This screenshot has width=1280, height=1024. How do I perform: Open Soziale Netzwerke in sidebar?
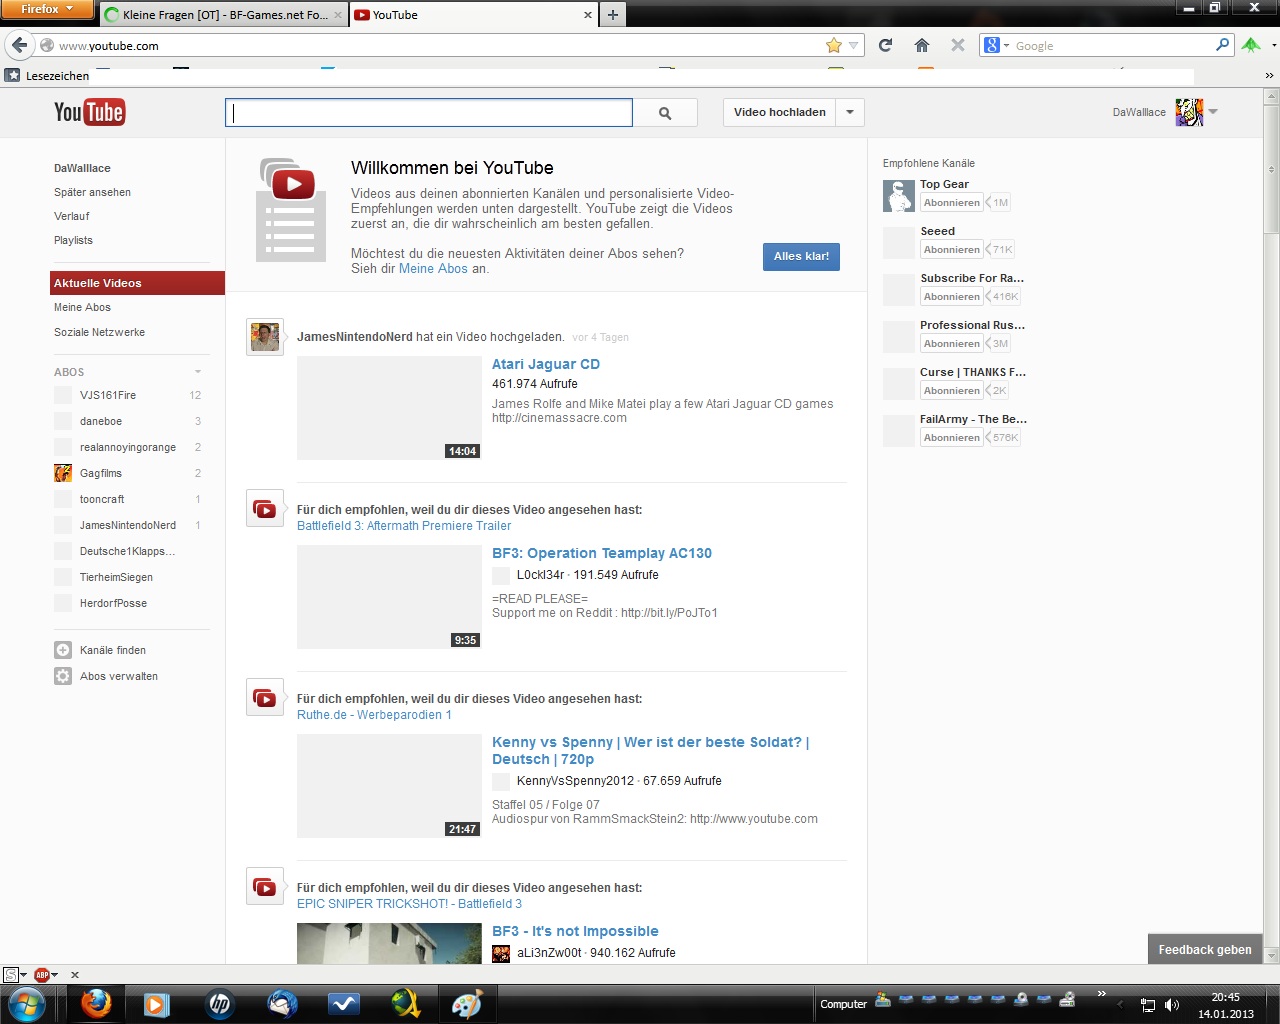point(99,332)
